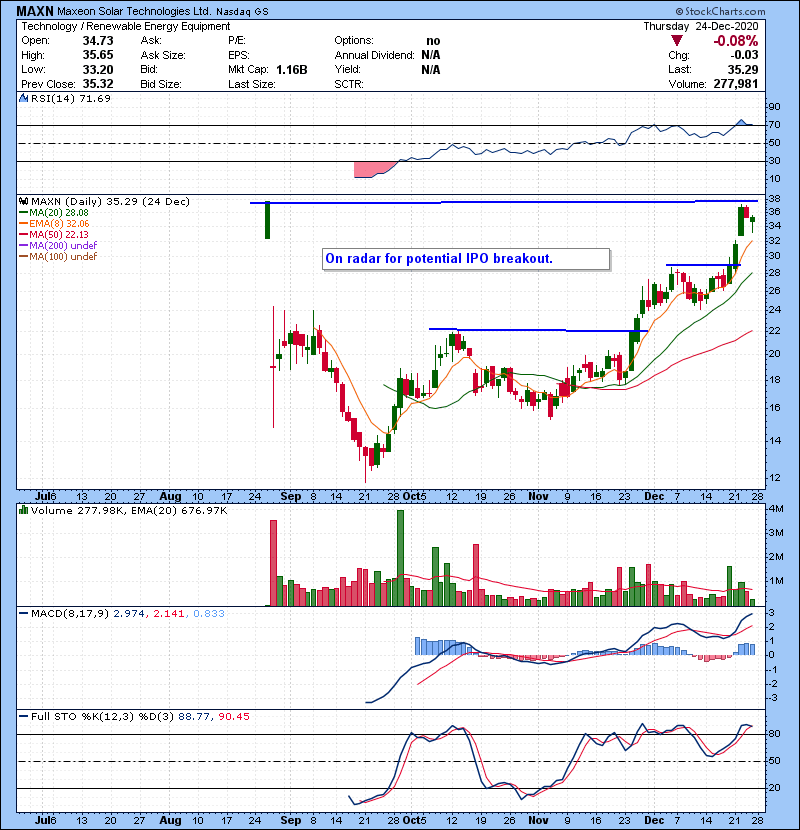Click the Prev Close value 35.32
800x830 pixels.
click(x=98, y=84)
